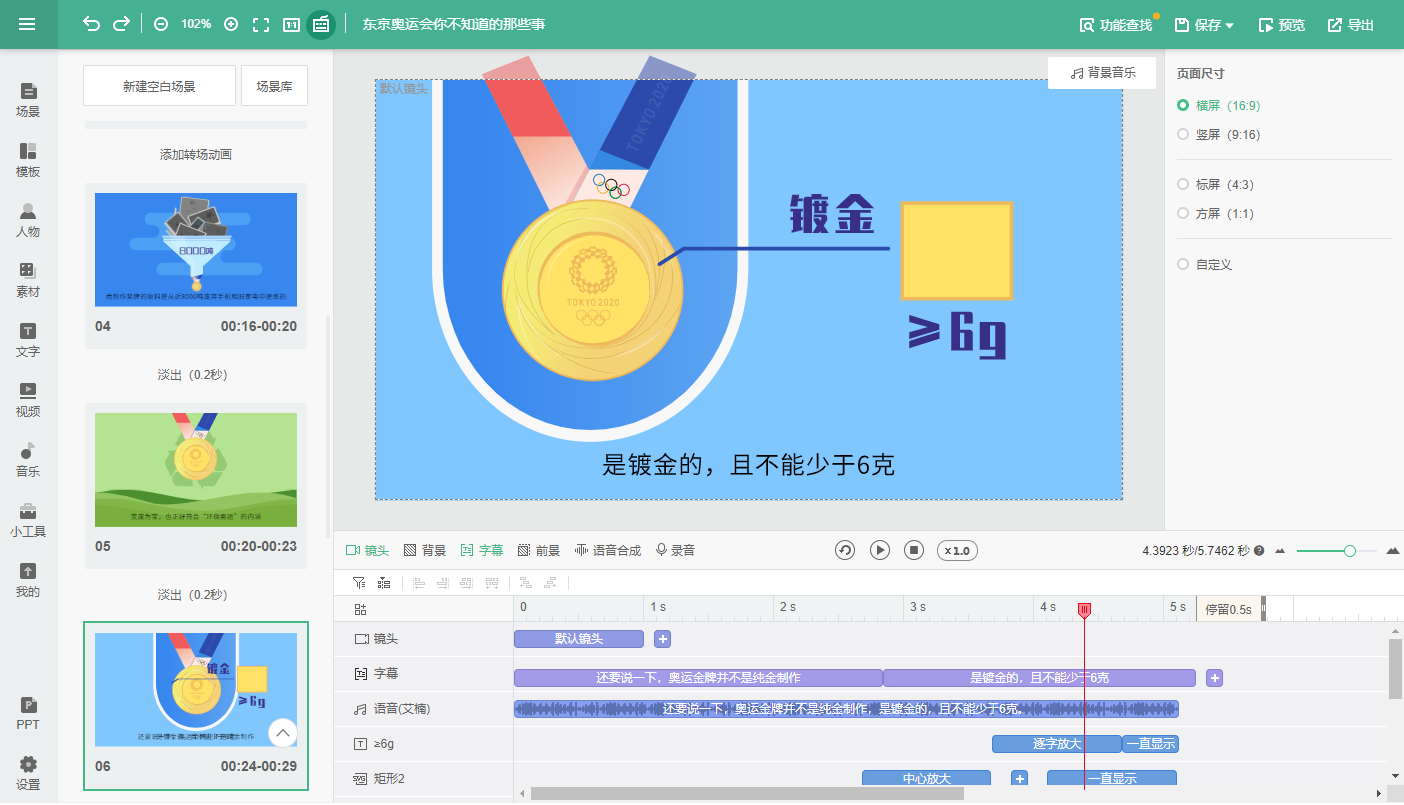This screenshot has height=805, width=1404.
Task: Open the 素材 materials panel
Action: (28, 280)
